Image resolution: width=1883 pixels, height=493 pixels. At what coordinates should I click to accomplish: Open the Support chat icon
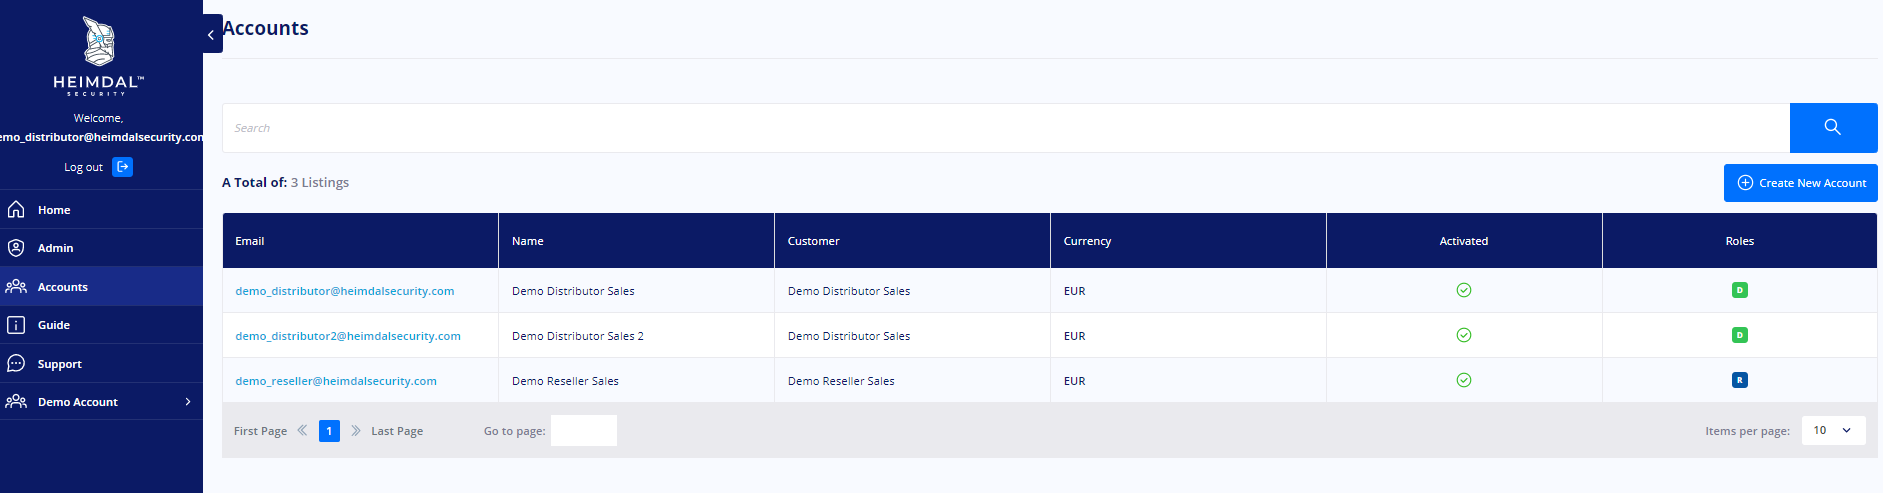[x=16, y=363]
